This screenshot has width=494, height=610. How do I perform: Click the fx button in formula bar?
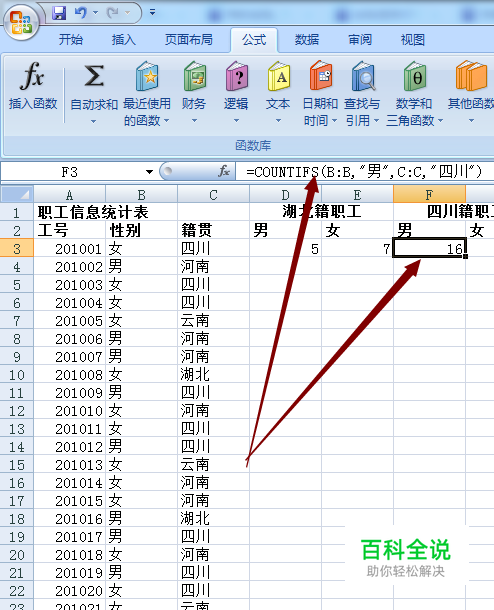point(224,171)
